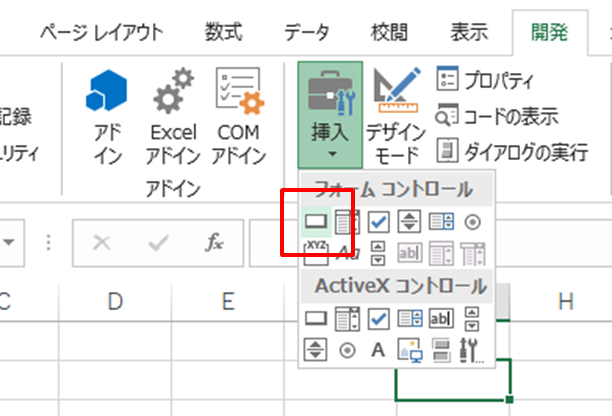Viewport: 612px width, 416px height.
Task: Choose the Form Control Combo Box icon
Action: 347,222
